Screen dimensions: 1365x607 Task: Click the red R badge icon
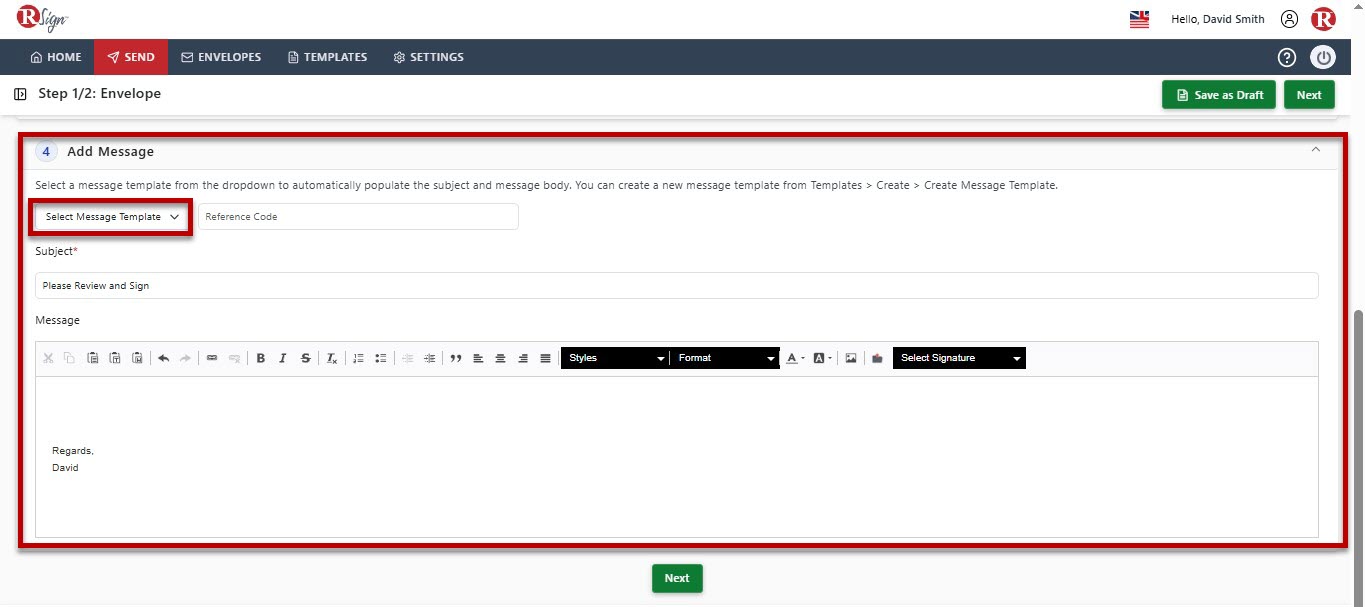coord(1323,19)
